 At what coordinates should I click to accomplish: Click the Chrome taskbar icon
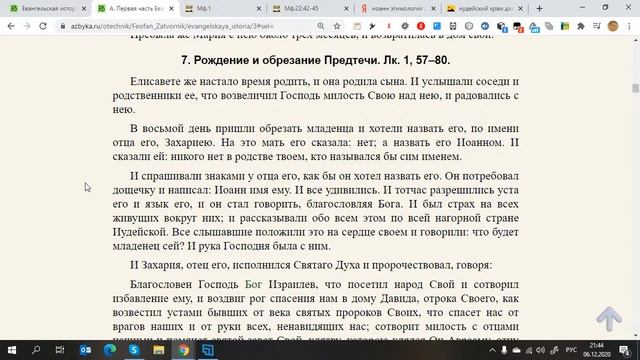tap(183, 350)
